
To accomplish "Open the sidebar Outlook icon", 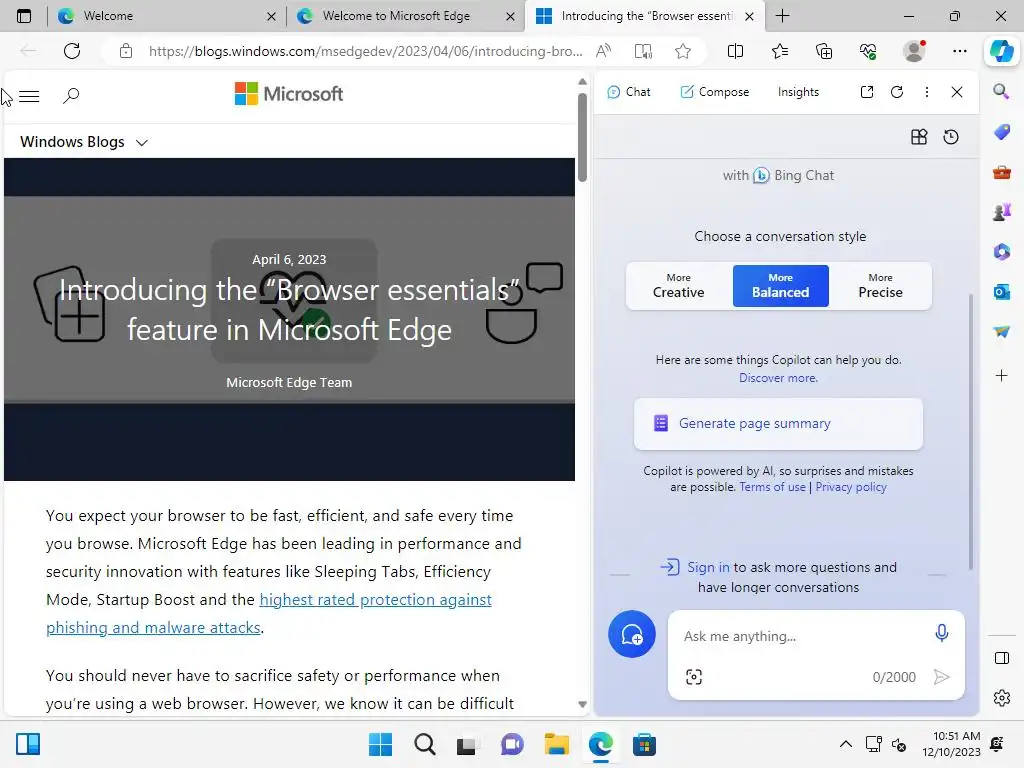I will 1001,291.
